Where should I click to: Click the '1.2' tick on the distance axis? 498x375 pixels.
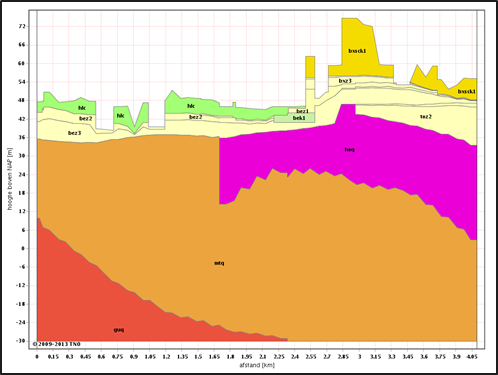pos(166,357)
